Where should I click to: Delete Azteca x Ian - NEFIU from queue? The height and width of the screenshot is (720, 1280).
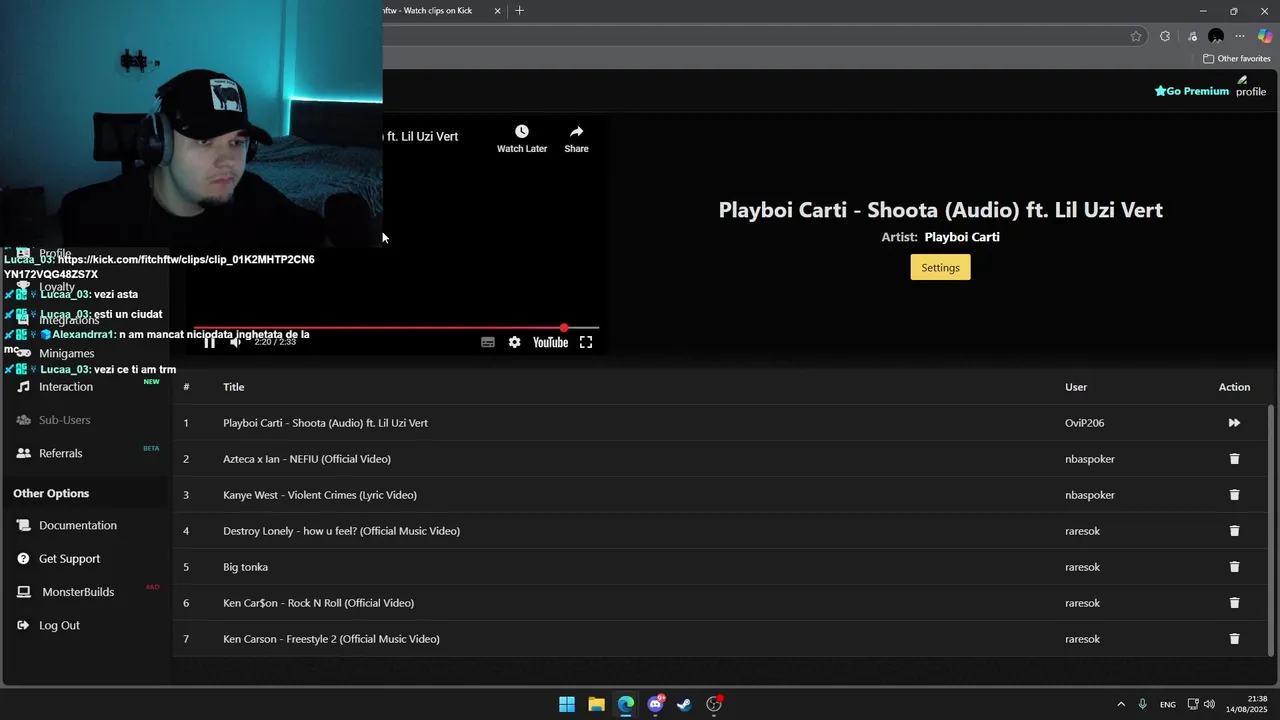pyautogui.click(x=1234, y=459)
